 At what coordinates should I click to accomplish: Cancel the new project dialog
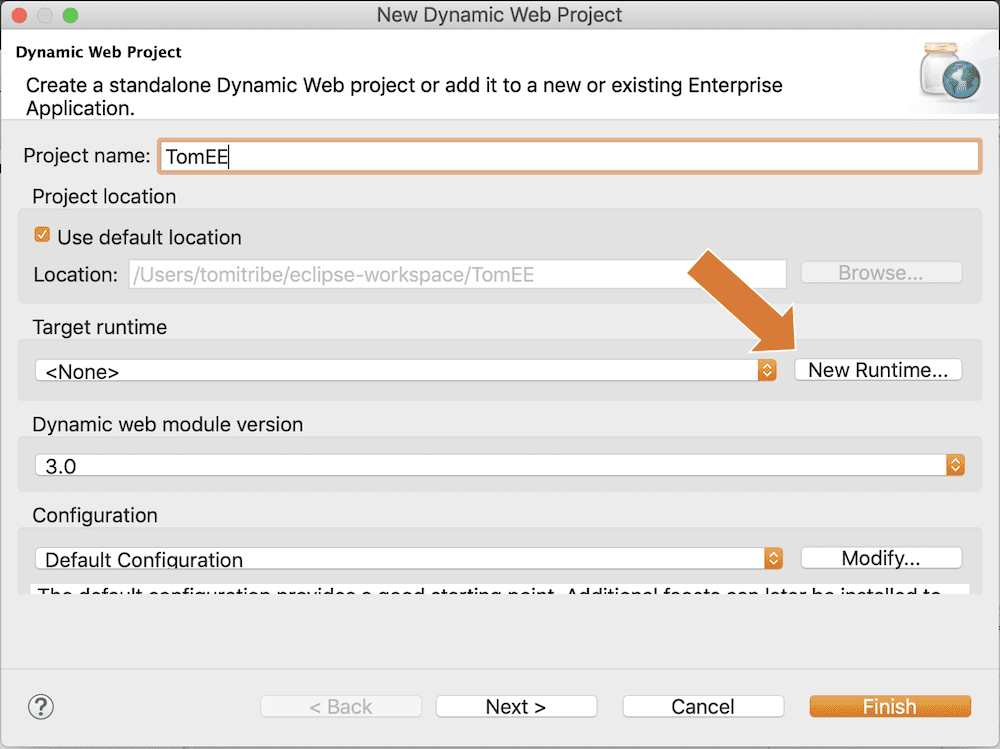pyautogui.click(x=703, y=706)
